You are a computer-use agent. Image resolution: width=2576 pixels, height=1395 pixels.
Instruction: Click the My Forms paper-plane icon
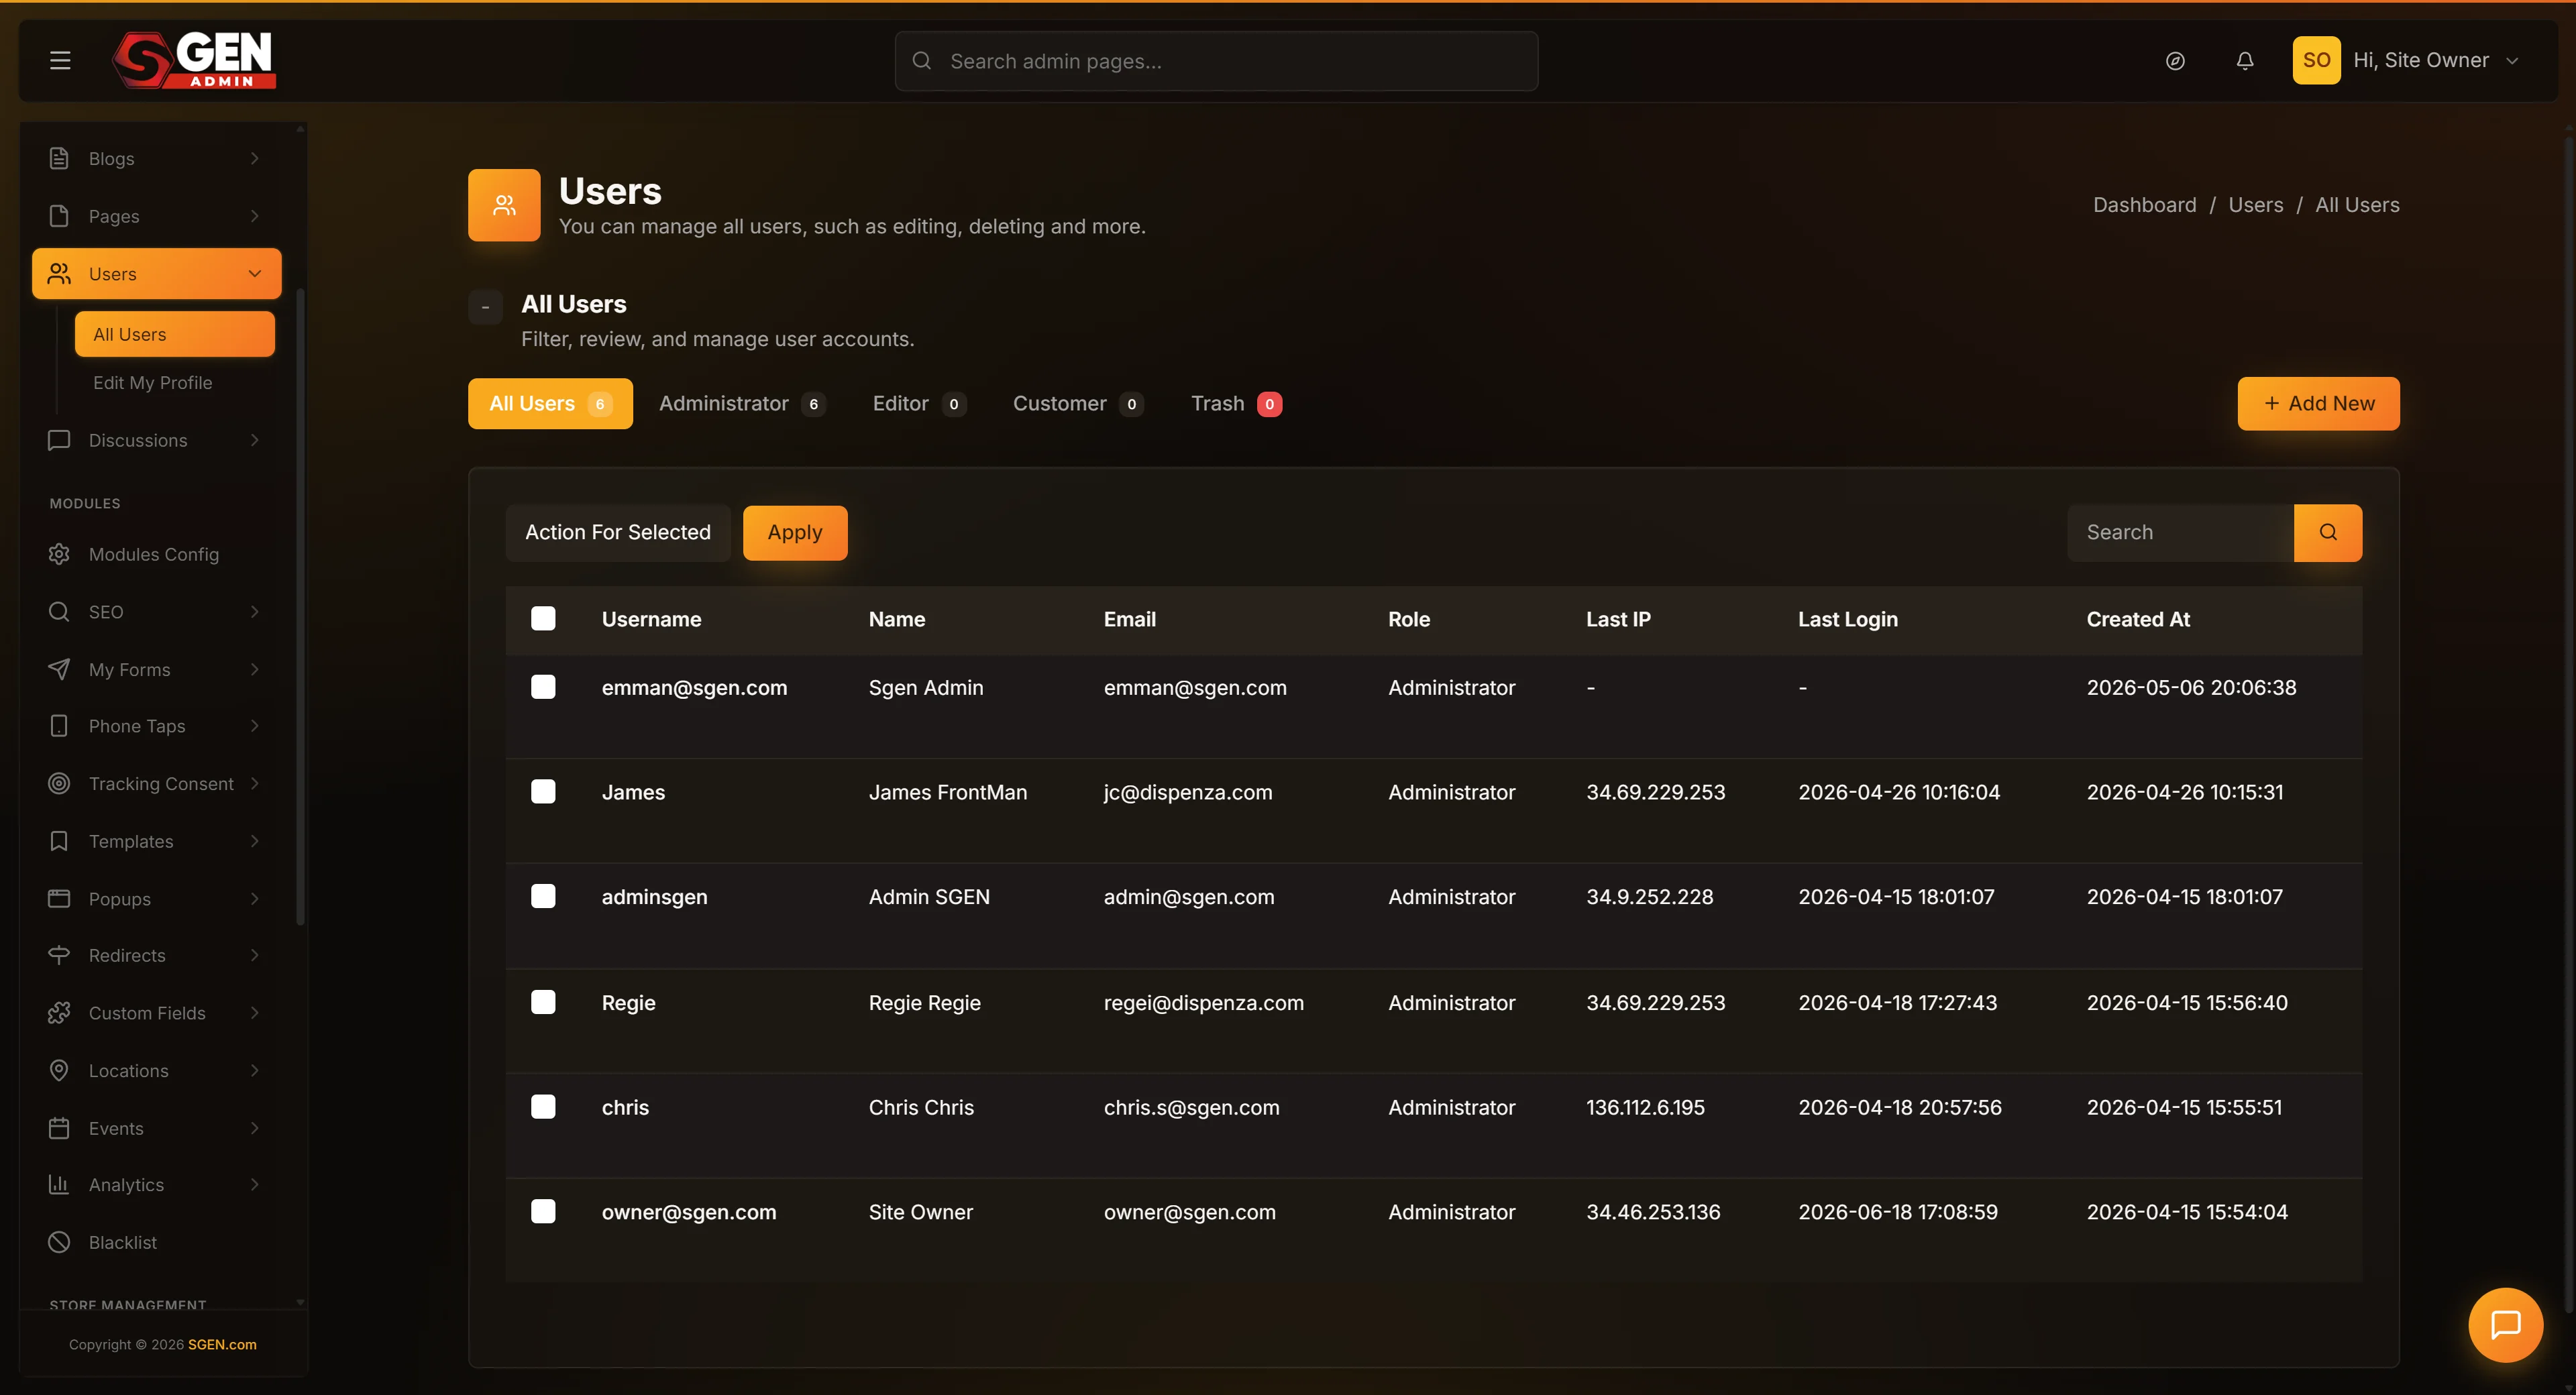(x=59, y=669)
